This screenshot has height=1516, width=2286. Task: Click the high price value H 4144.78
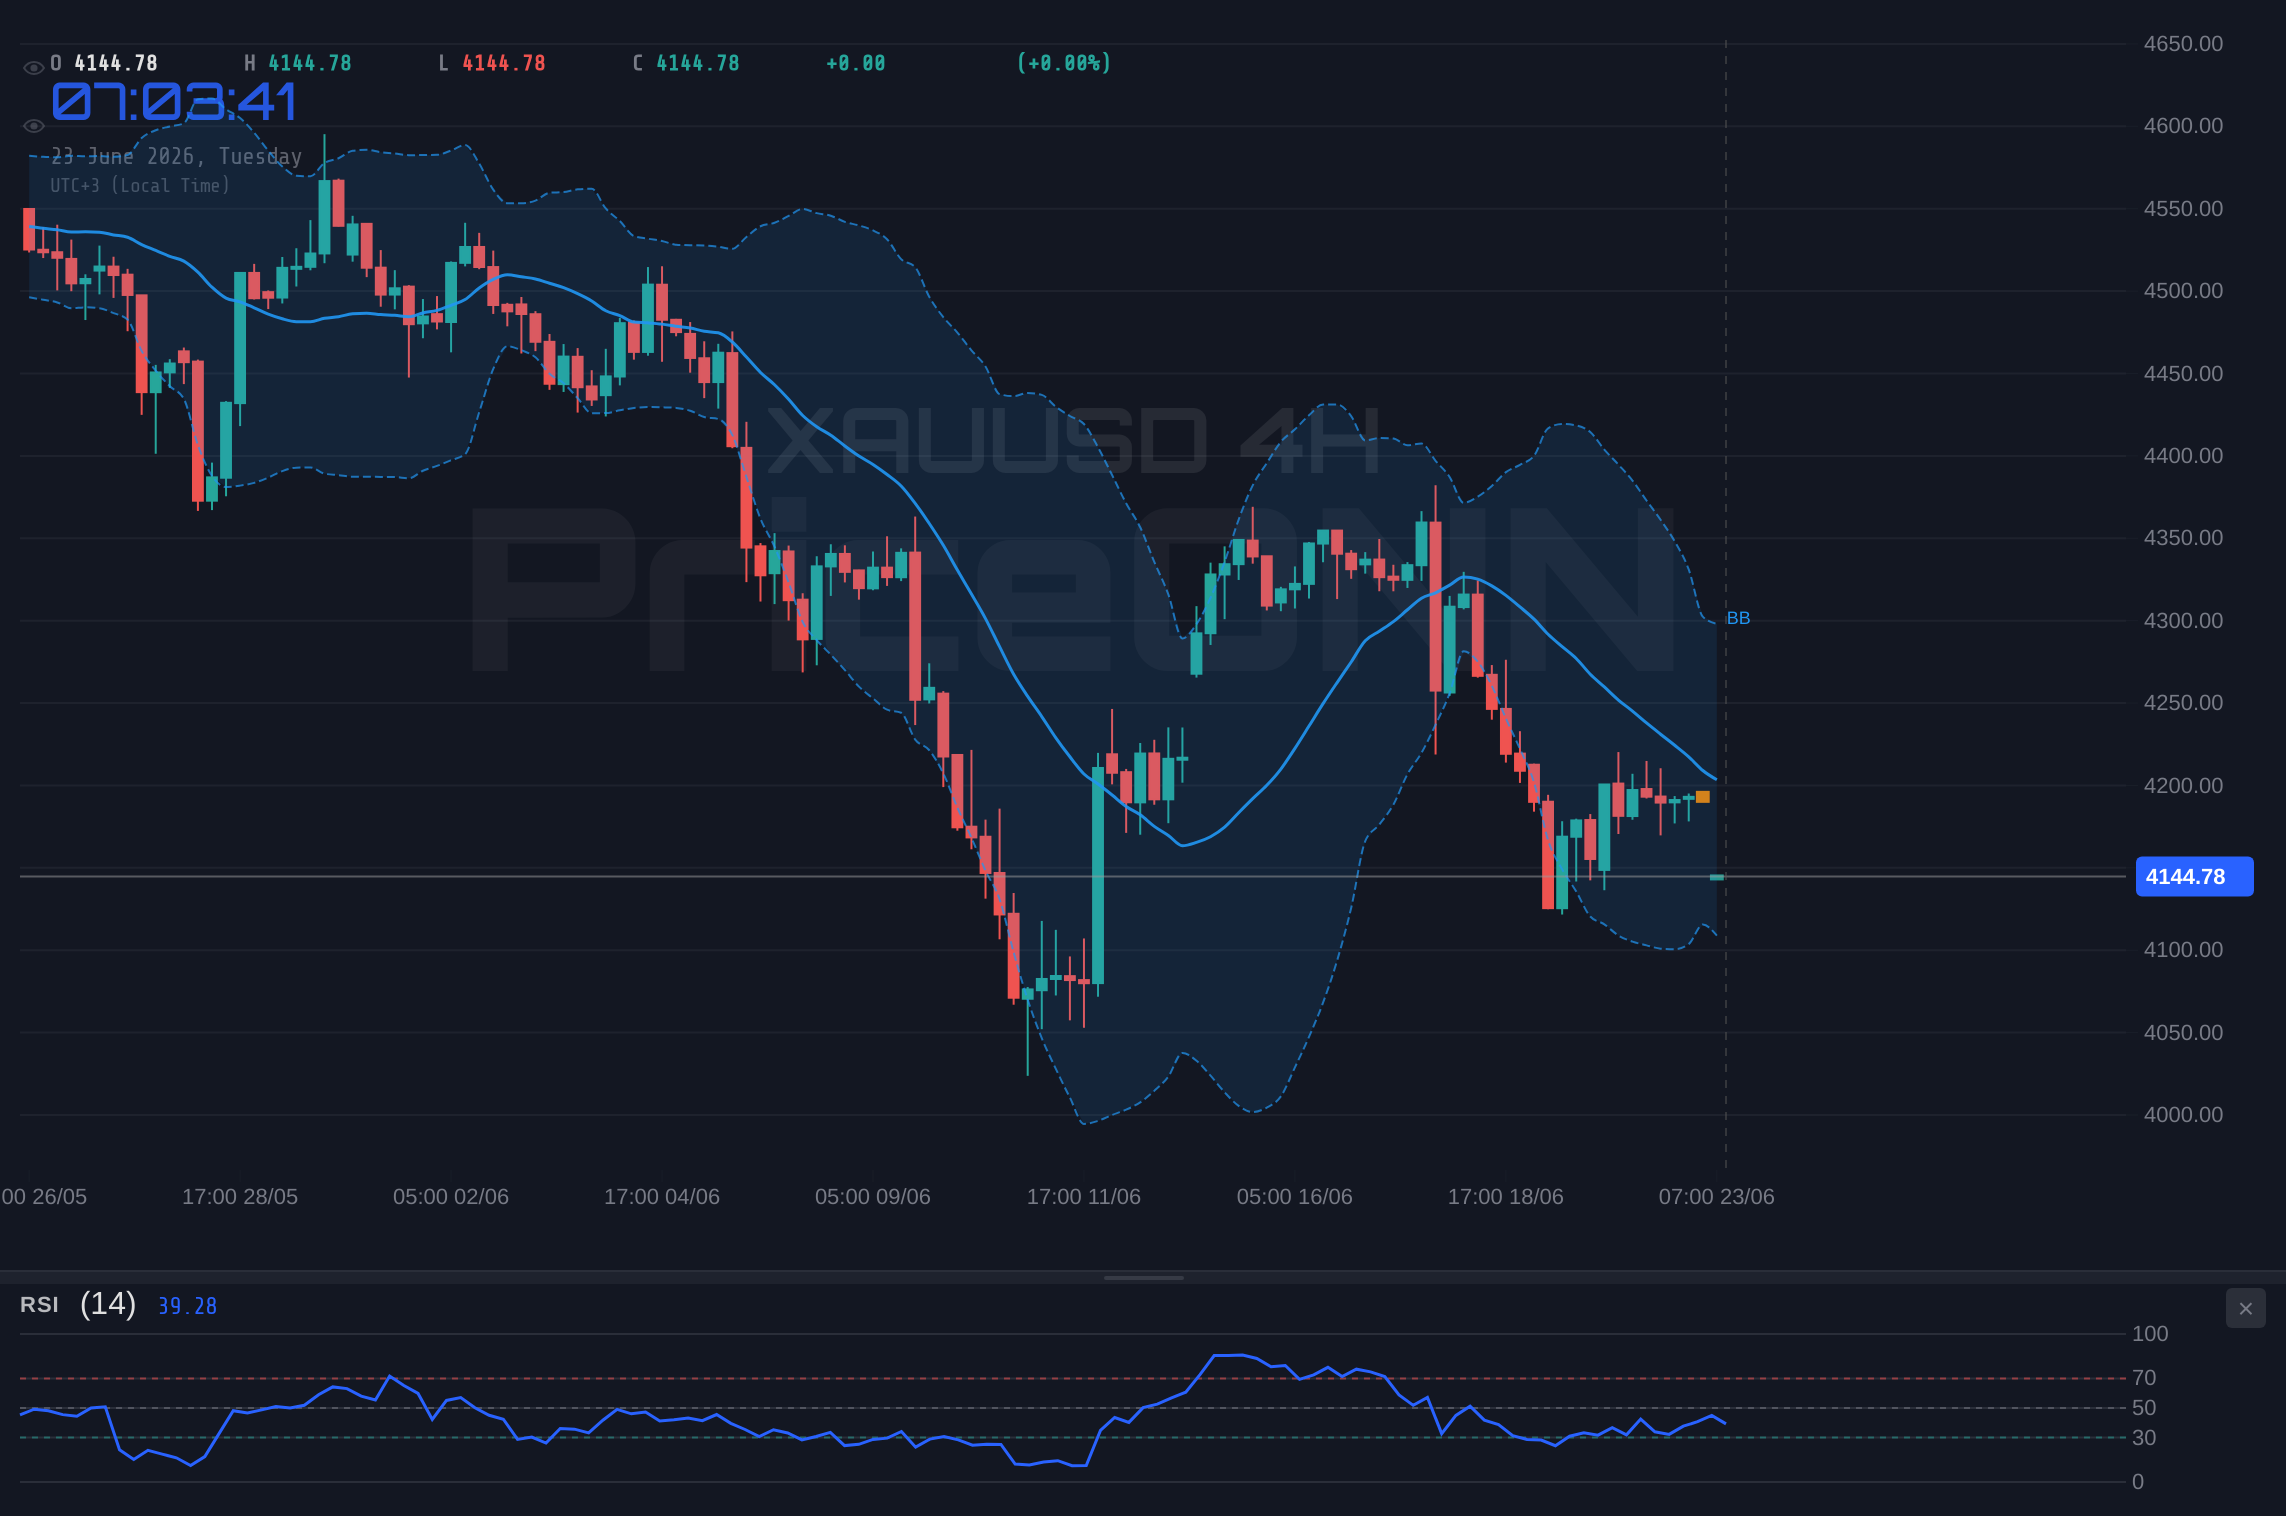pyautogui.click(x=298, y=63)
